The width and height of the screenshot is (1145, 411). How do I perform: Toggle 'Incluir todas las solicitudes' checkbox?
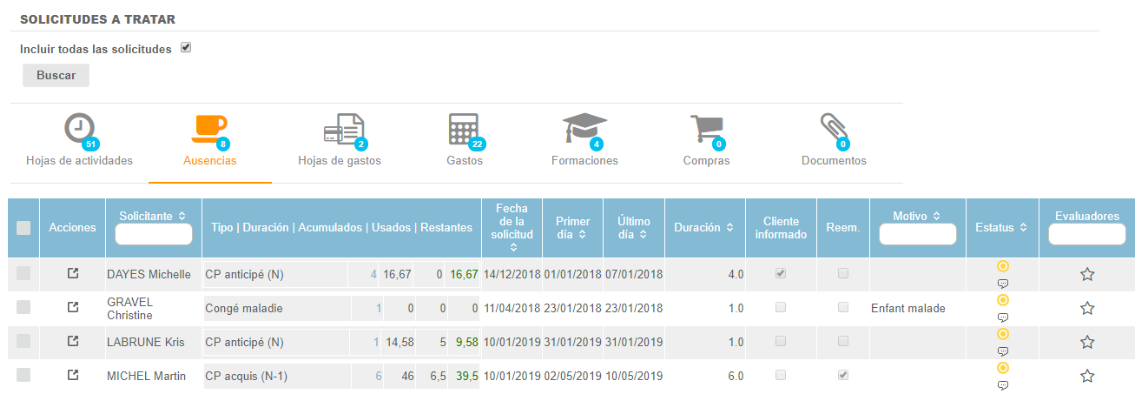pos(186,48)
